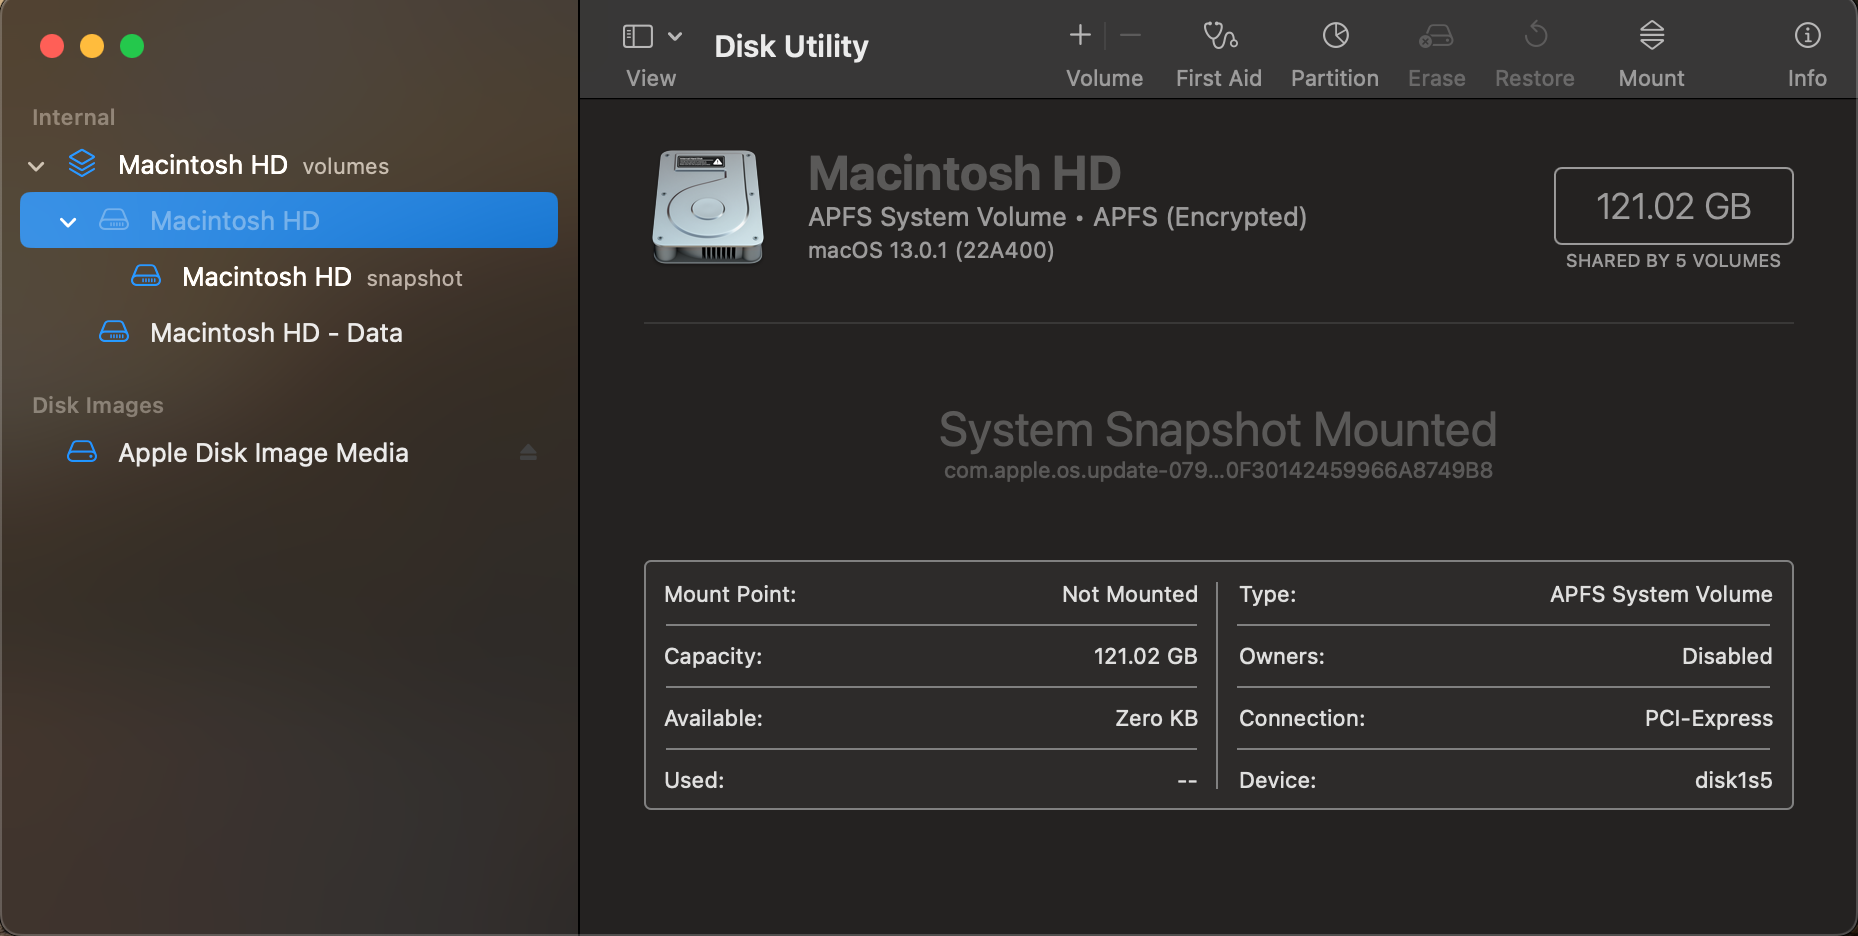Minimize the Disk Utility window
The image size is (1858, 936).
coord(92,46)
